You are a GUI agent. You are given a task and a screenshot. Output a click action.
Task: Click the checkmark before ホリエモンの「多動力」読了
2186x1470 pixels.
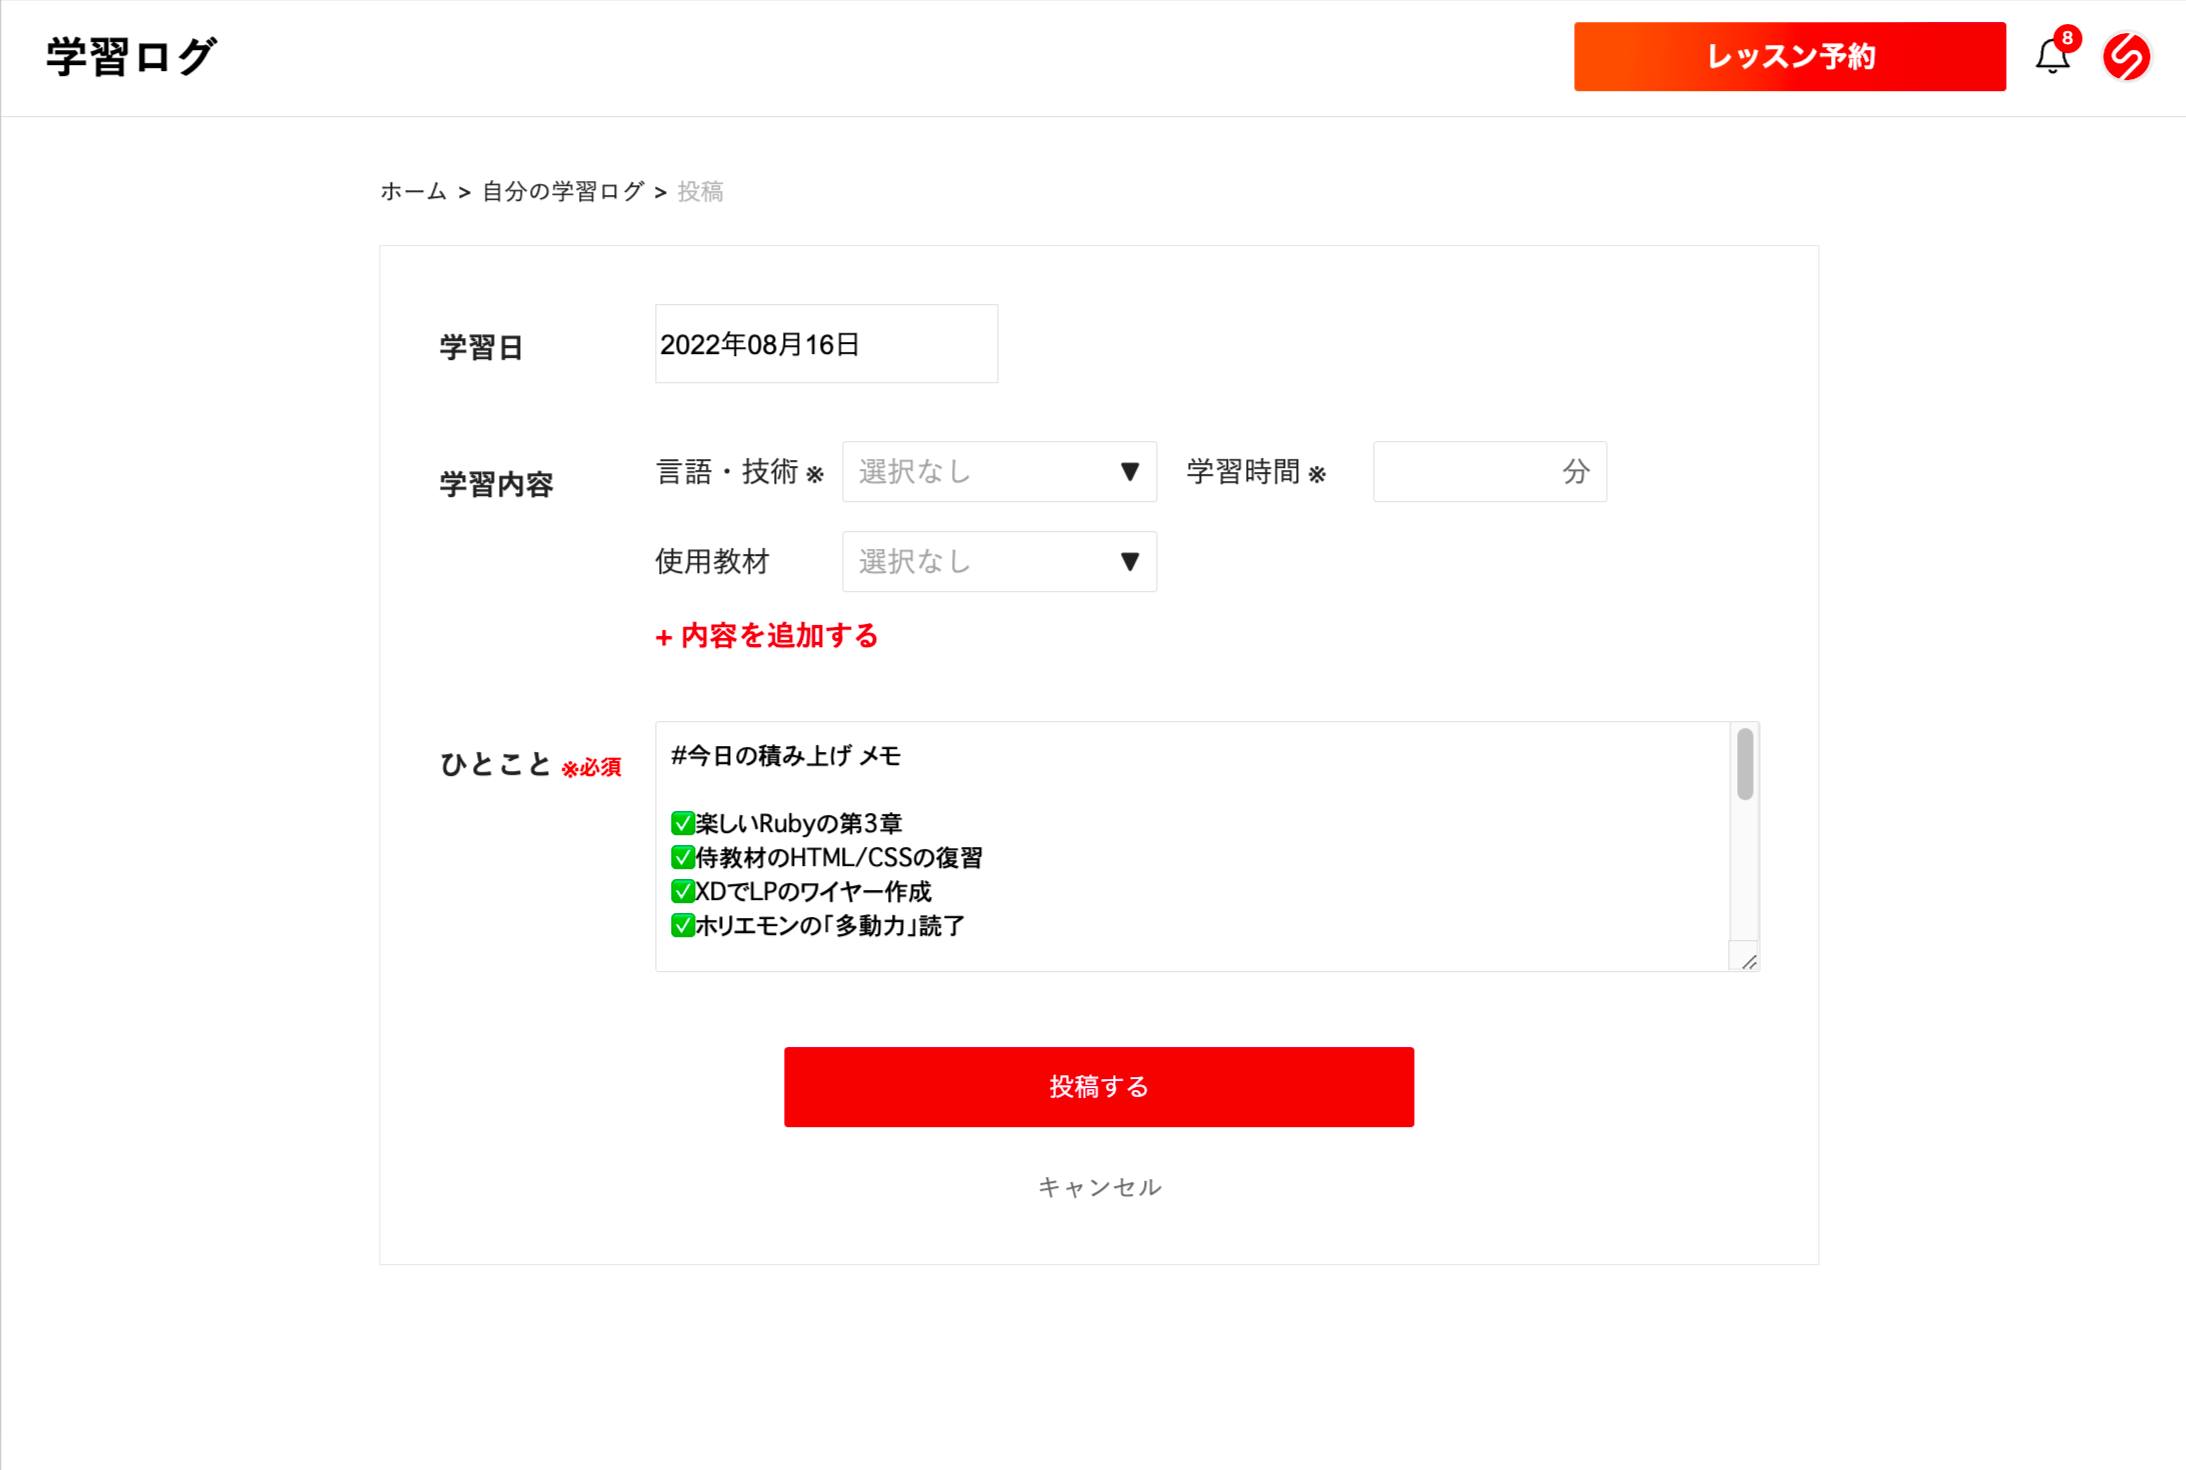(x=683, y=925)
